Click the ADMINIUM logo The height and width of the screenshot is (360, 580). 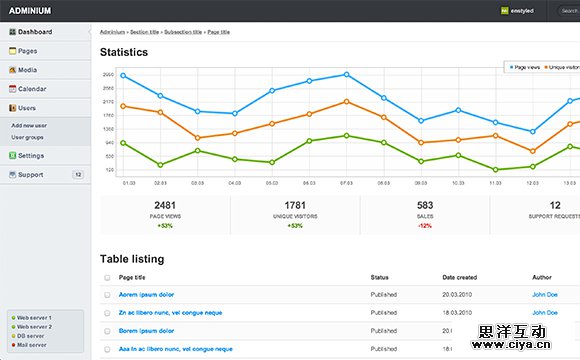(30, 11)
